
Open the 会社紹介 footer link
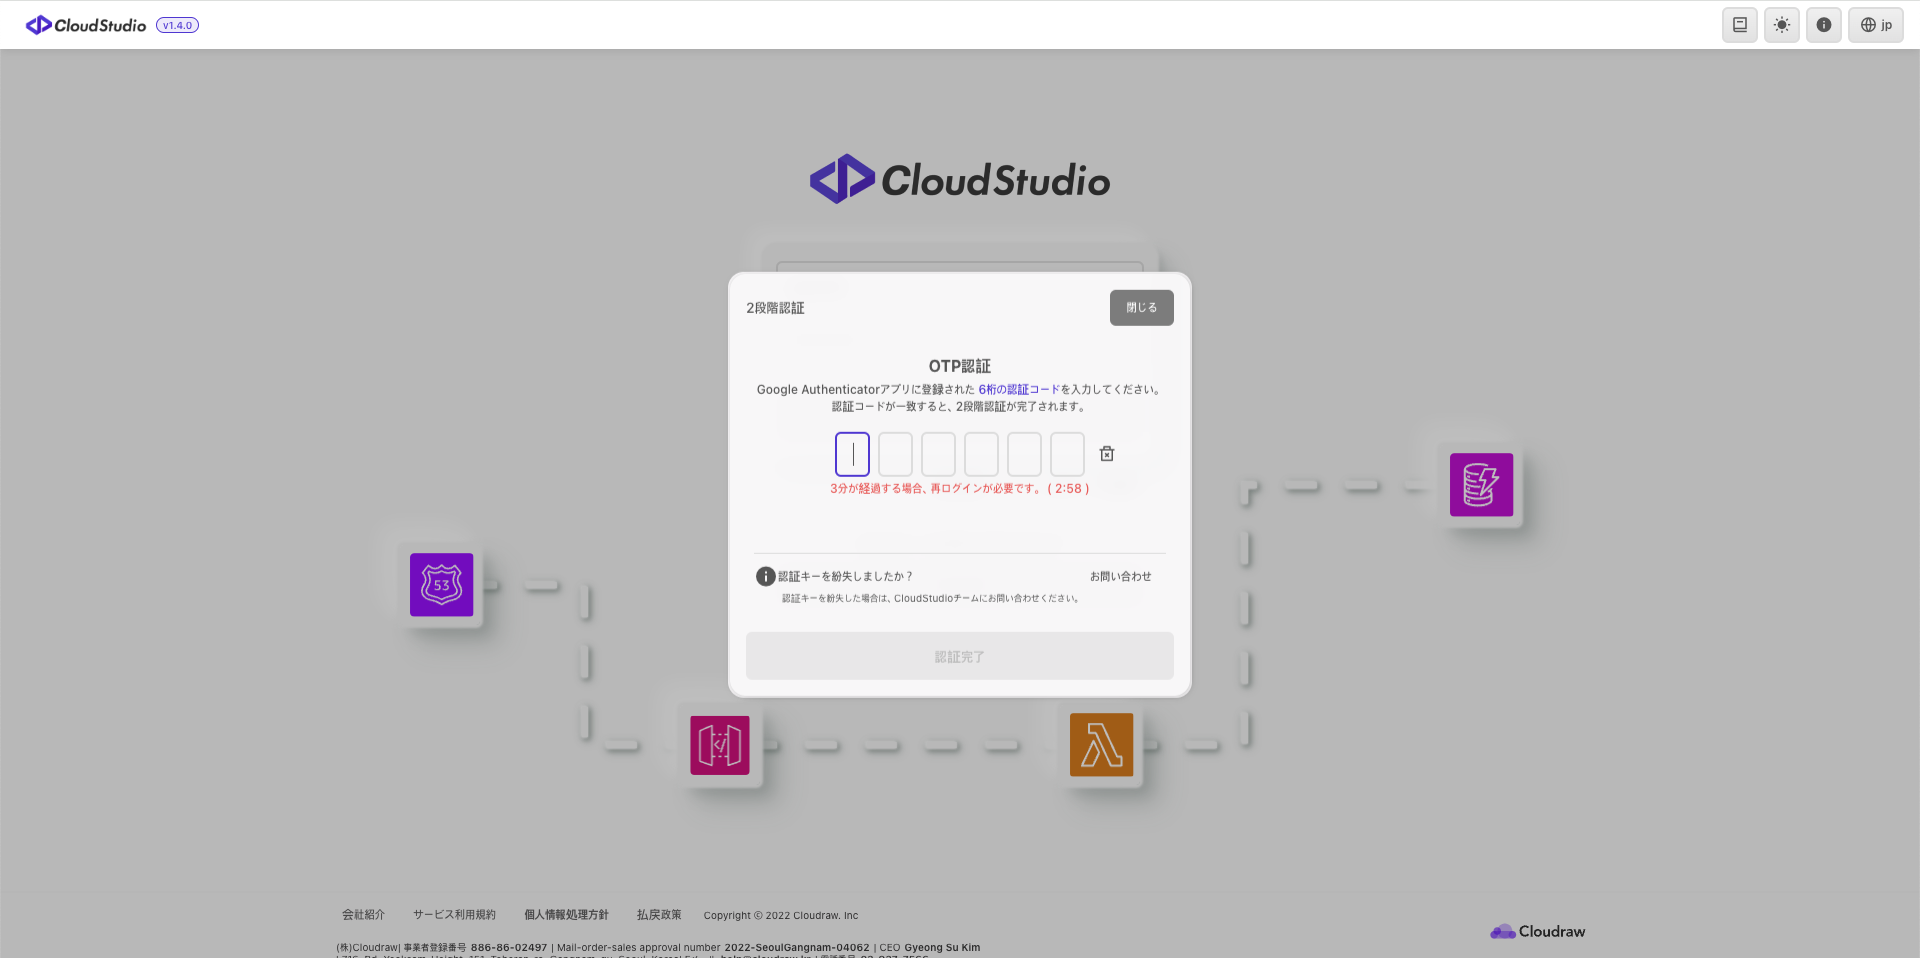point(363,915)
